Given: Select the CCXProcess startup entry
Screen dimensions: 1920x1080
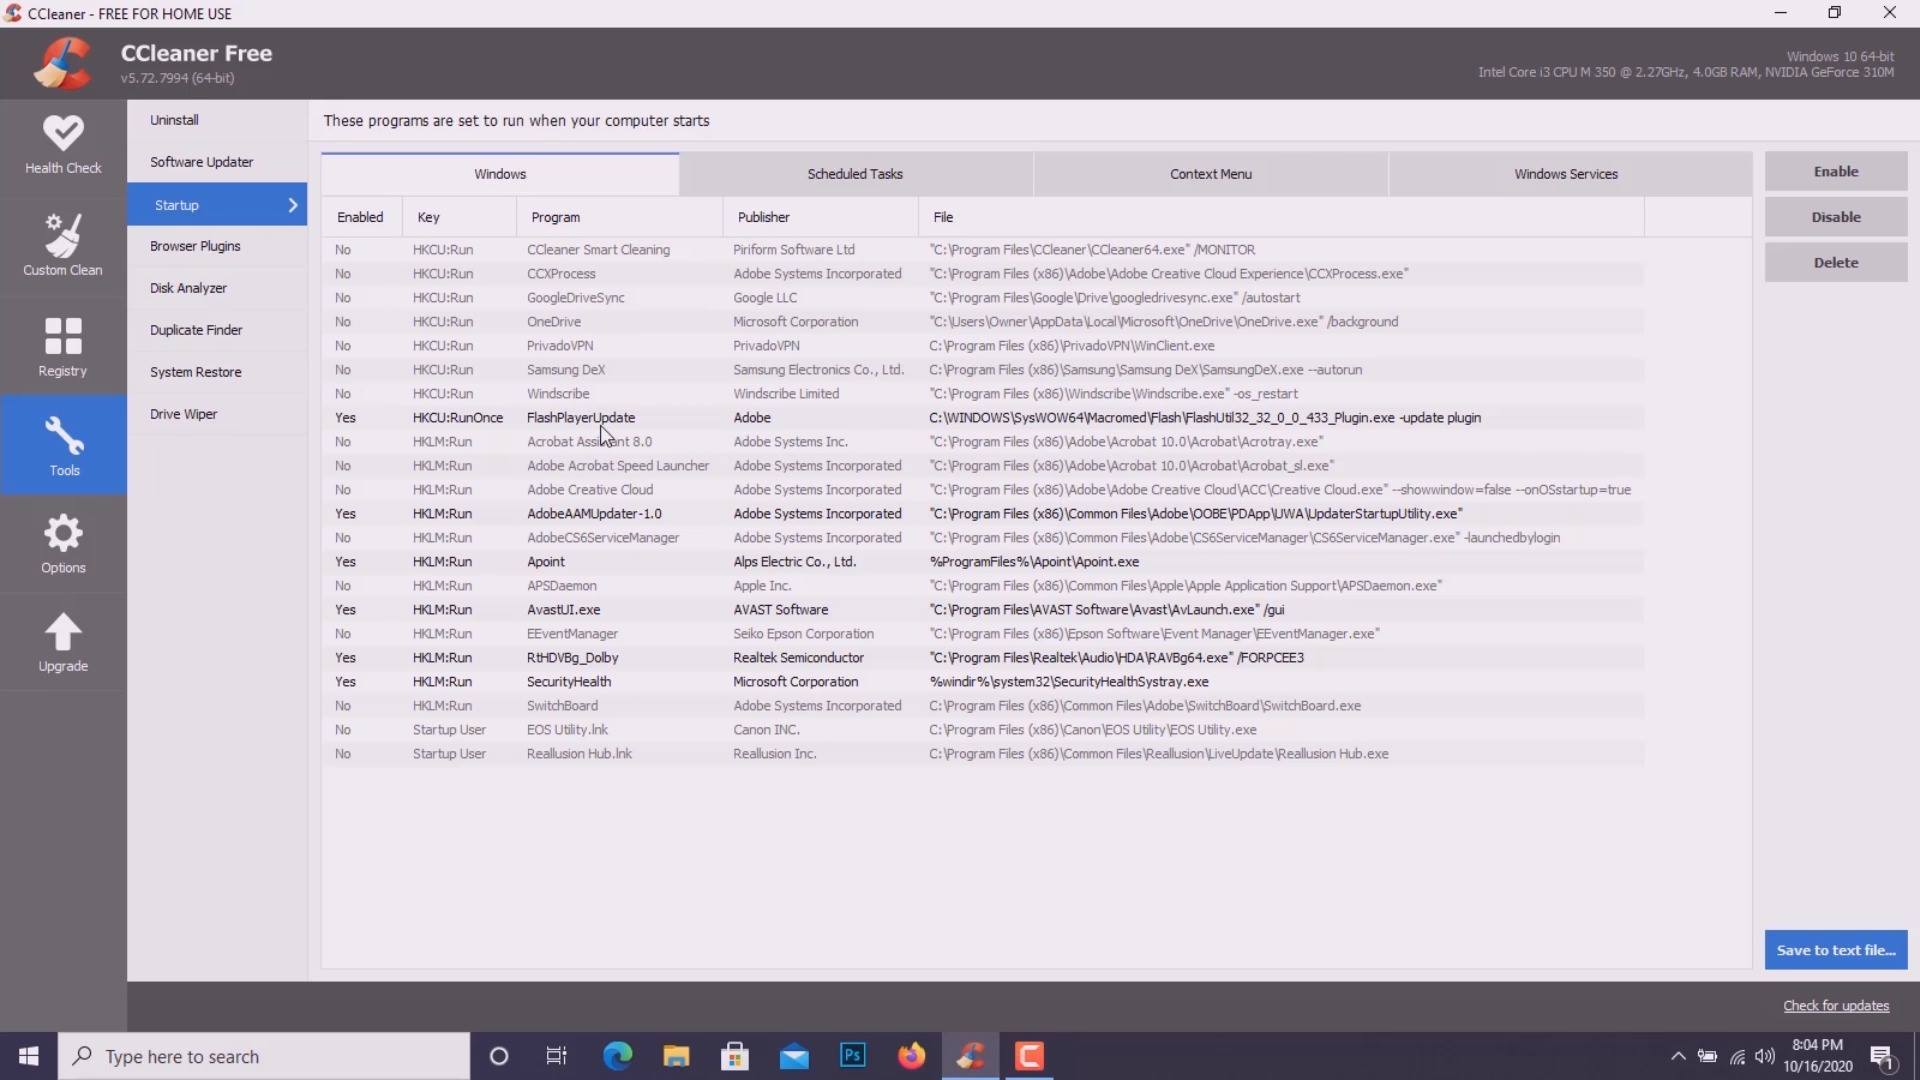Looking at the screenshot, I should click(983, 274).
